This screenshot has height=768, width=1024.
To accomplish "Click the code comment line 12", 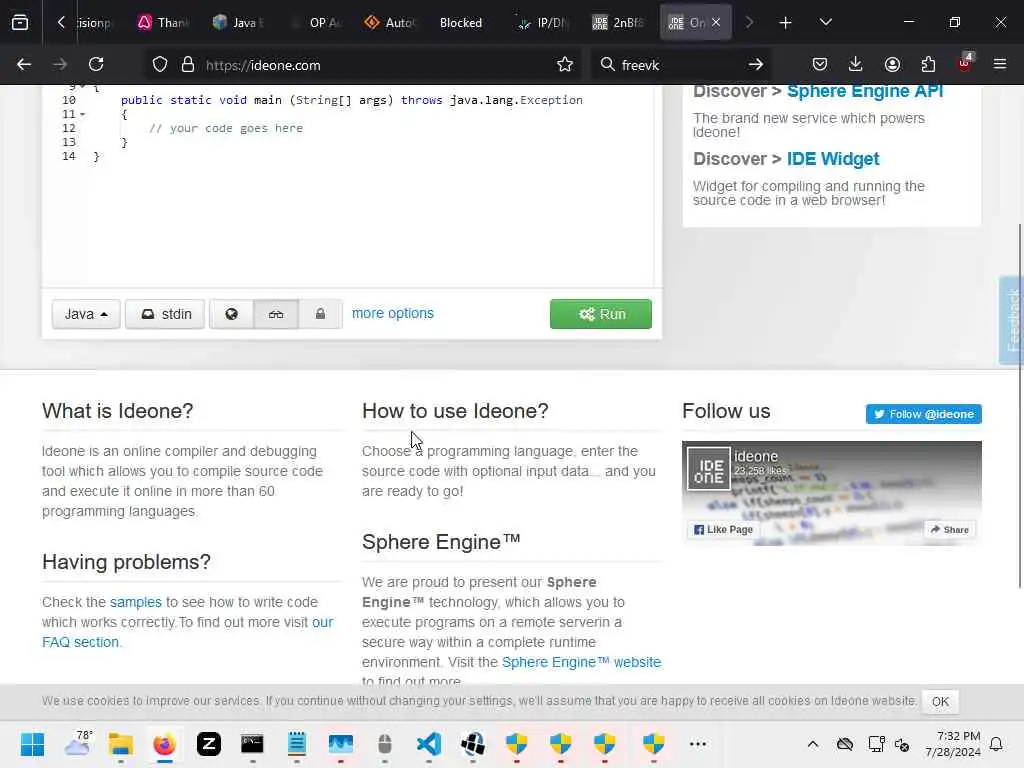I will (x=225, y=128).
